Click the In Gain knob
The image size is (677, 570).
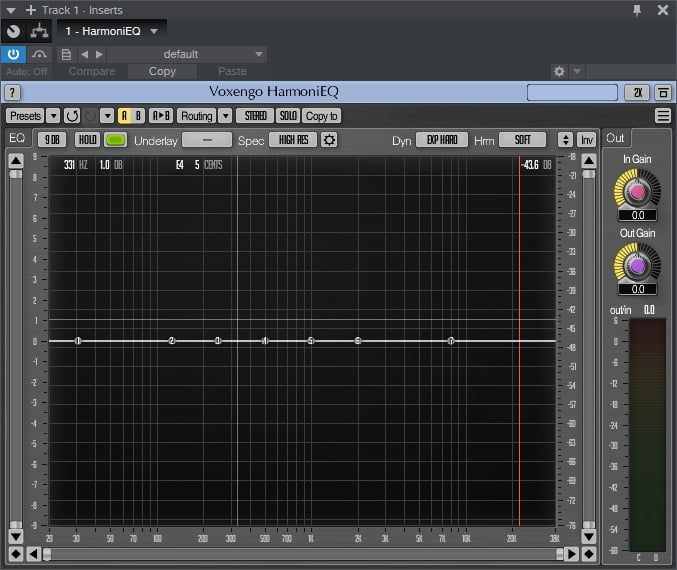(x=637, y=189)
